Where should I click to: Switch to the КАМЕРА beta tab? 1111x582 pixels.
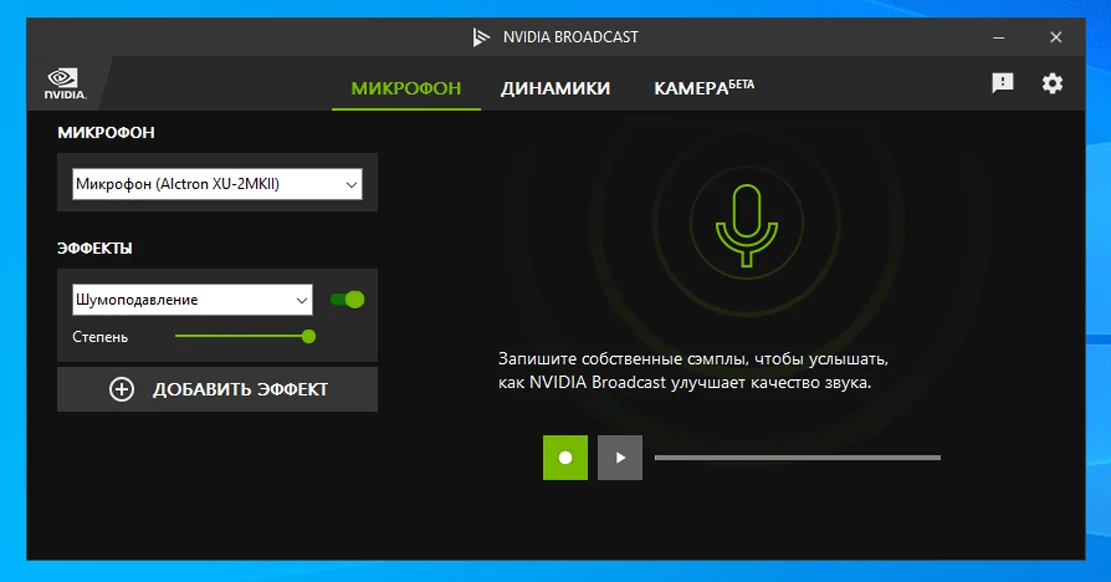click(x=704, y=87)
